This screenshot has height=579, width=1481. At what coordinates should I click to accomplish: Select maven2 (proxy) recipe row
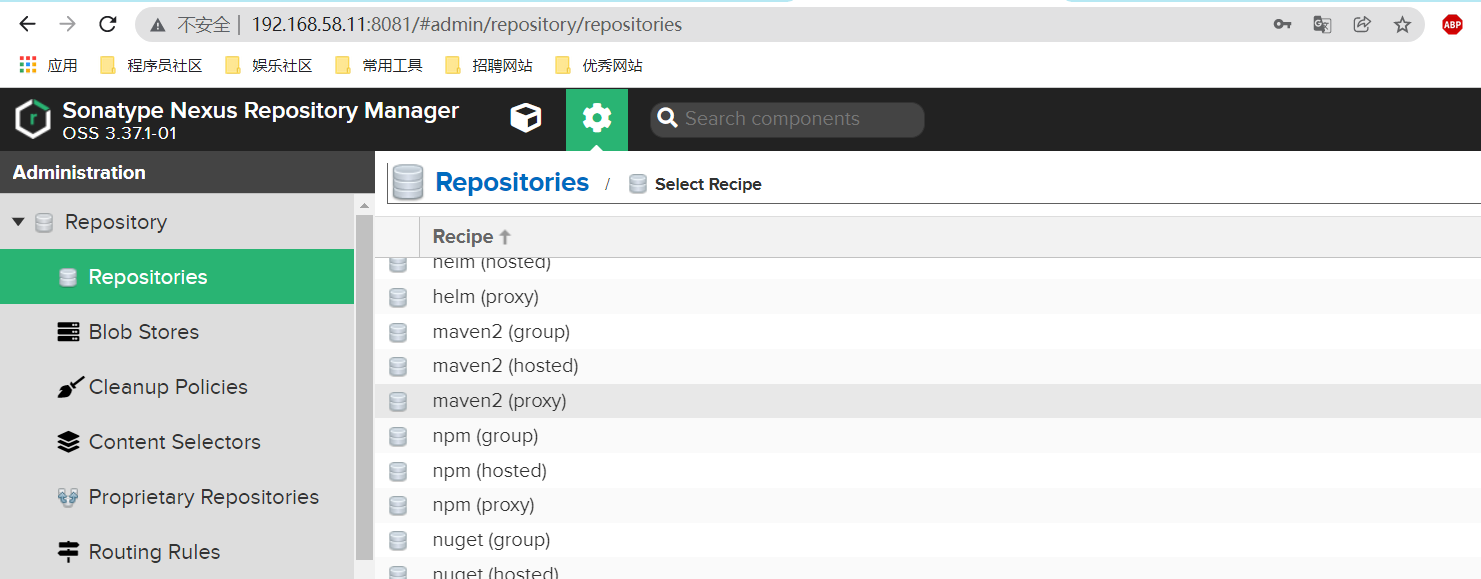499,401
